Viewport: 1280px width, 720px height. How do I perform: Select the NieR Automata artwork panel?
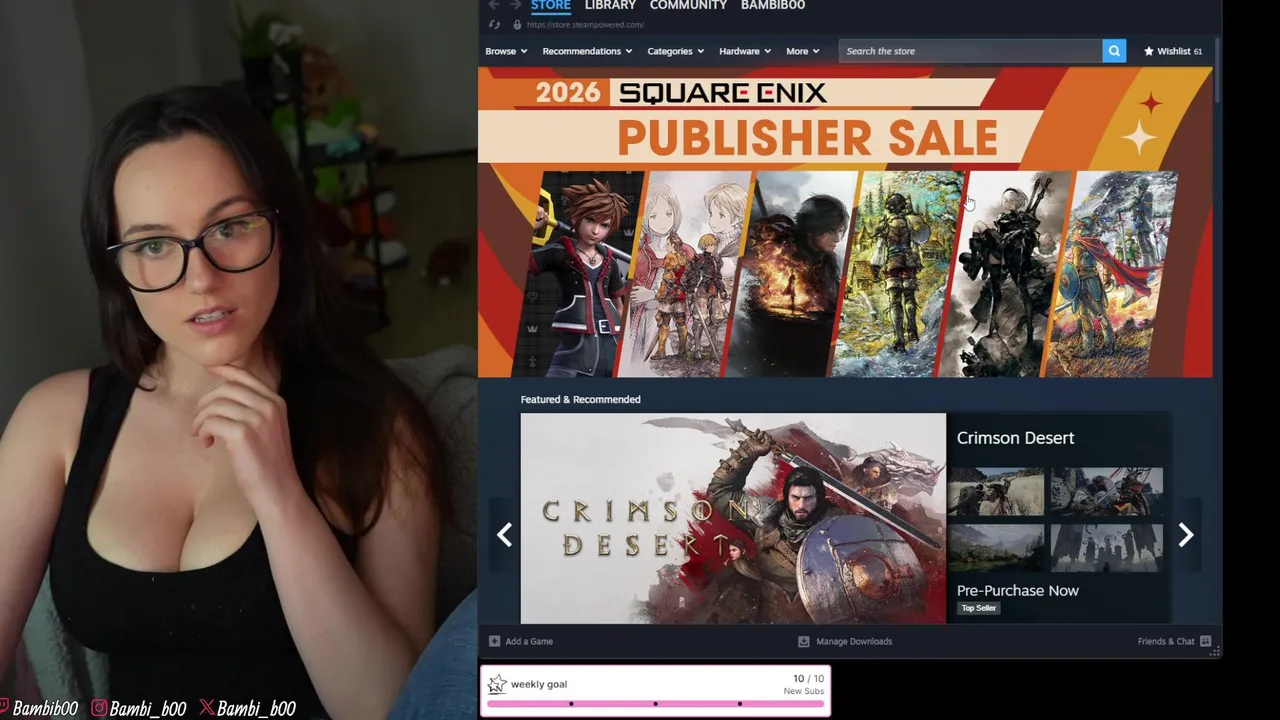(1005, 275)
